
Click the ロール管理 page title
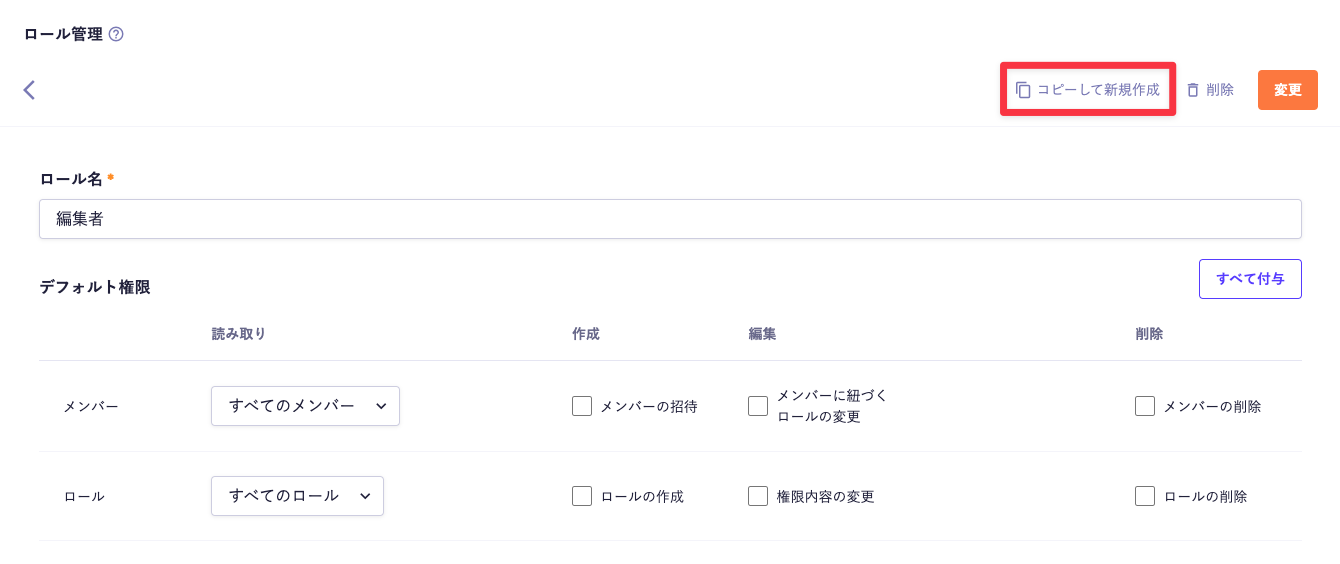click(63, 34)
